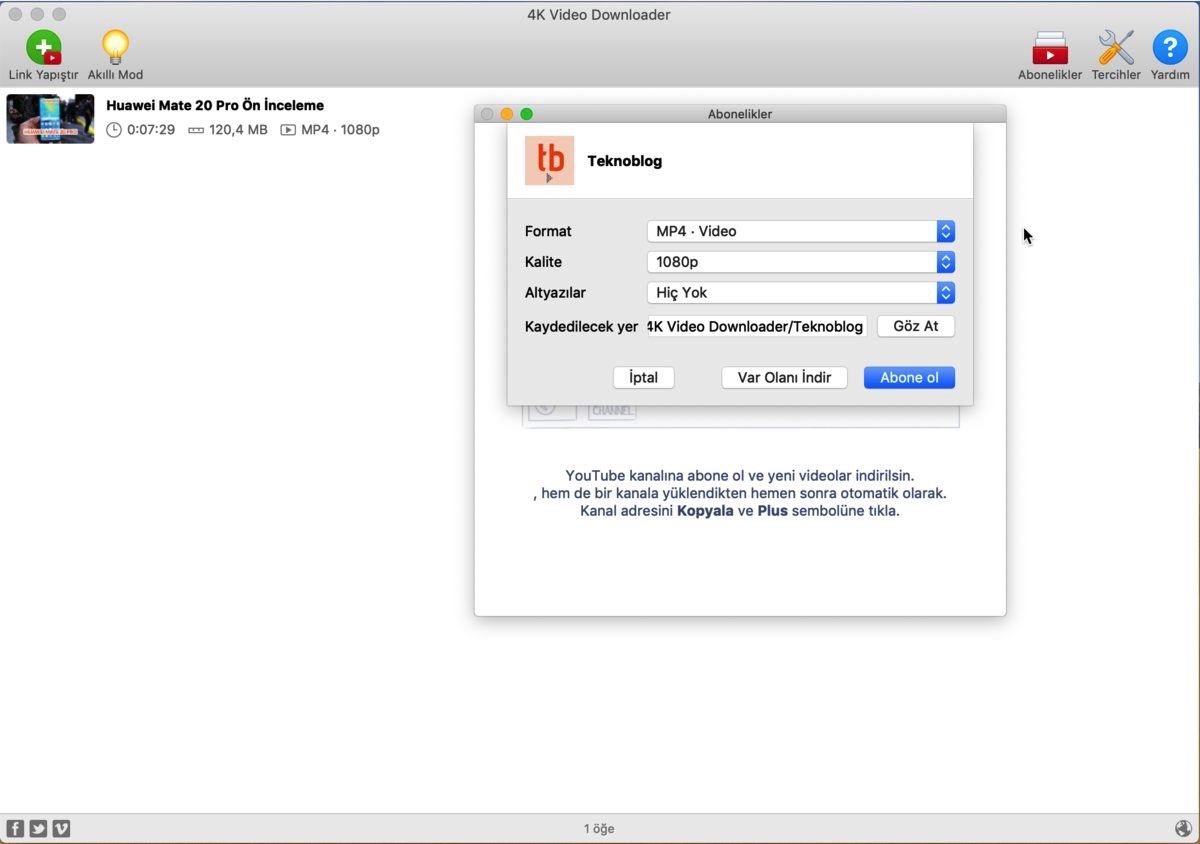This screenshot has height=844, width=1200.
Task: Click the Göz At browse button
Action: tap(916, 326)
